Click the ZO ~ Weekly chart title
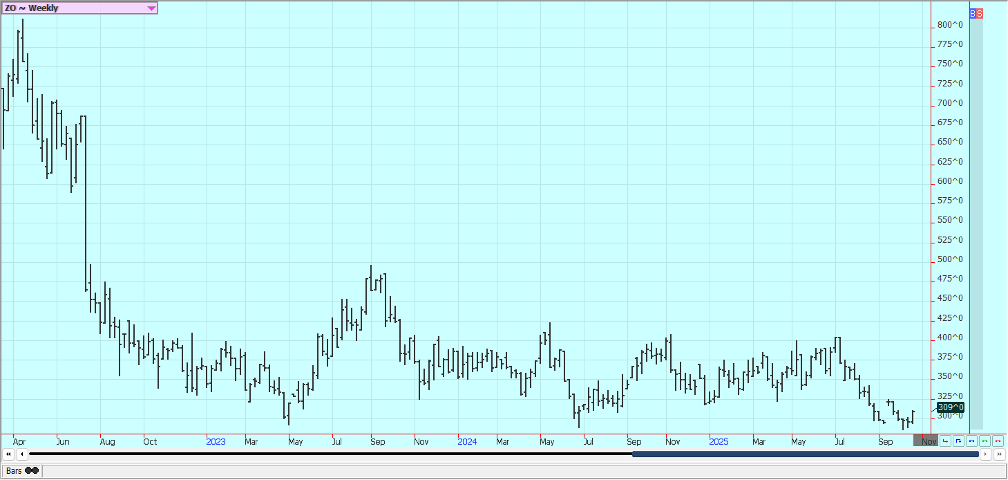The width and height of the screenshot is (1008, 480). pos(32,8)
